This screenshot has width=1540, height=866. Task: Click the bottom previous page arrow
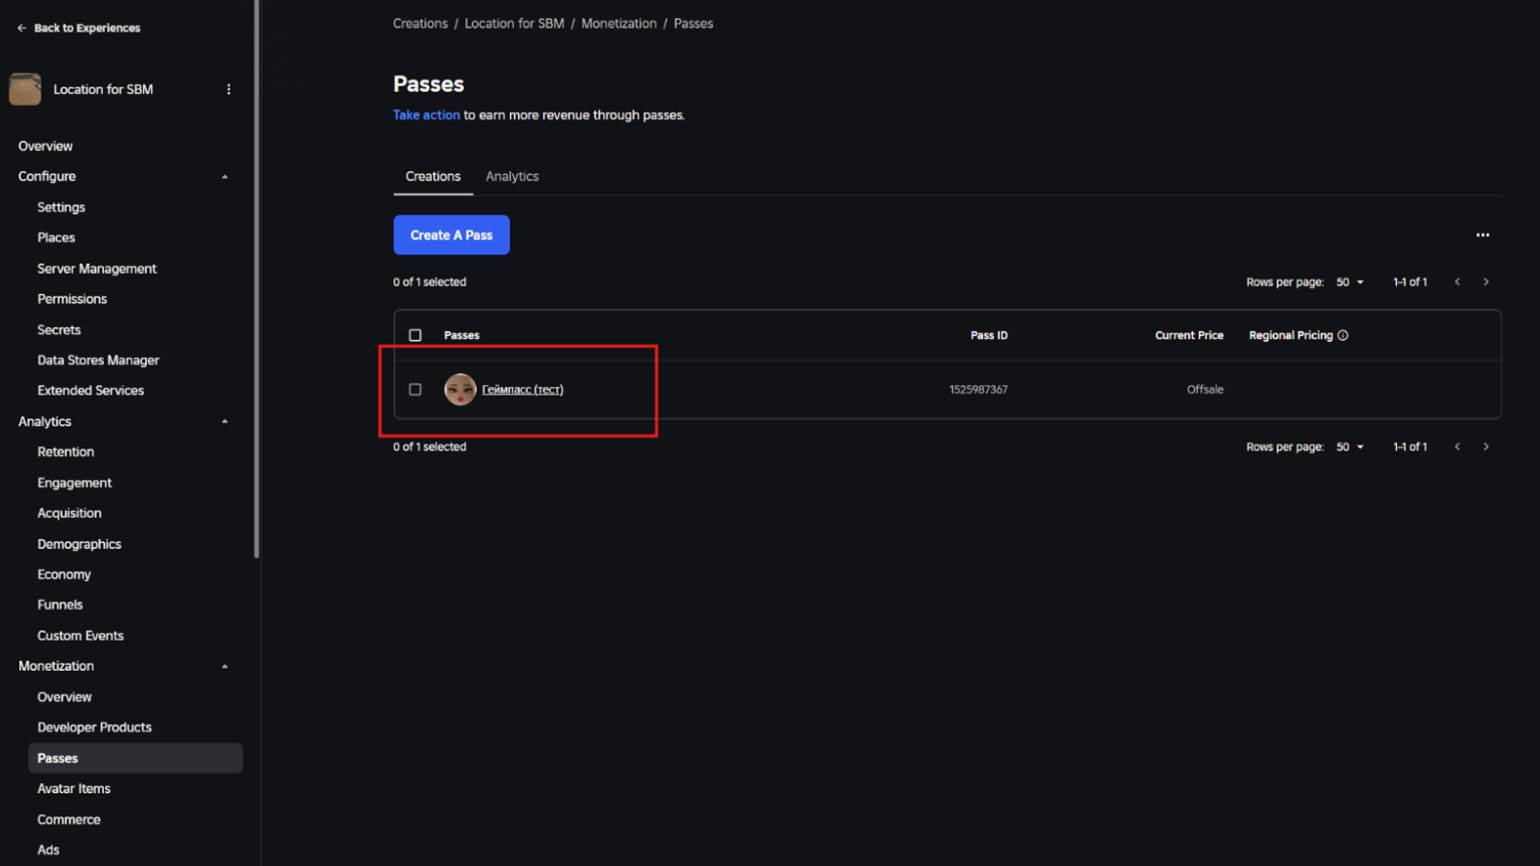coord(1457,447)
